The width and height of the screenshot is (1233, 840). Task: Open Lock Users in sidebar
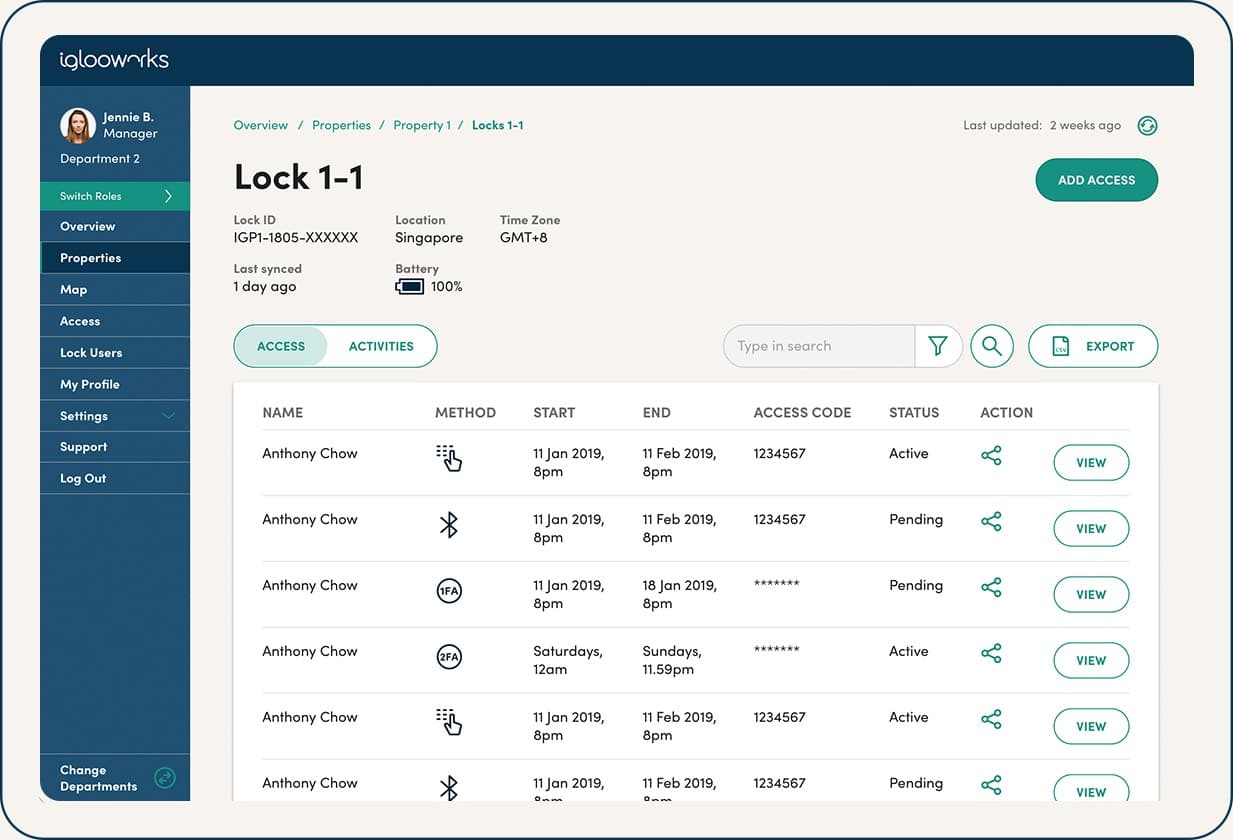(x=115, y=352)
